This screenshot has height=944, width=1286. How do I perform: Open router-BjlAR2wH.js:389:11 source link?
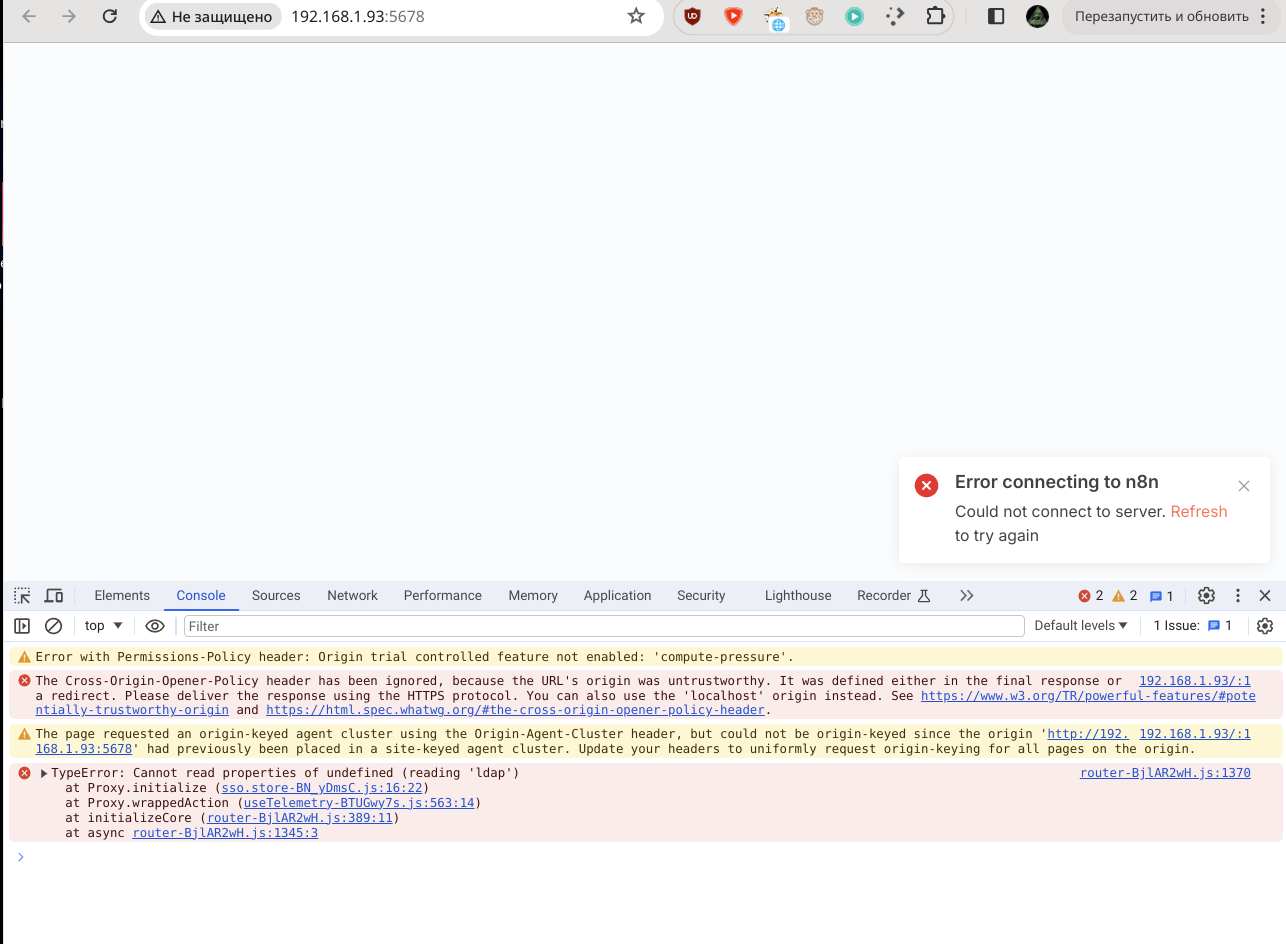299,818
